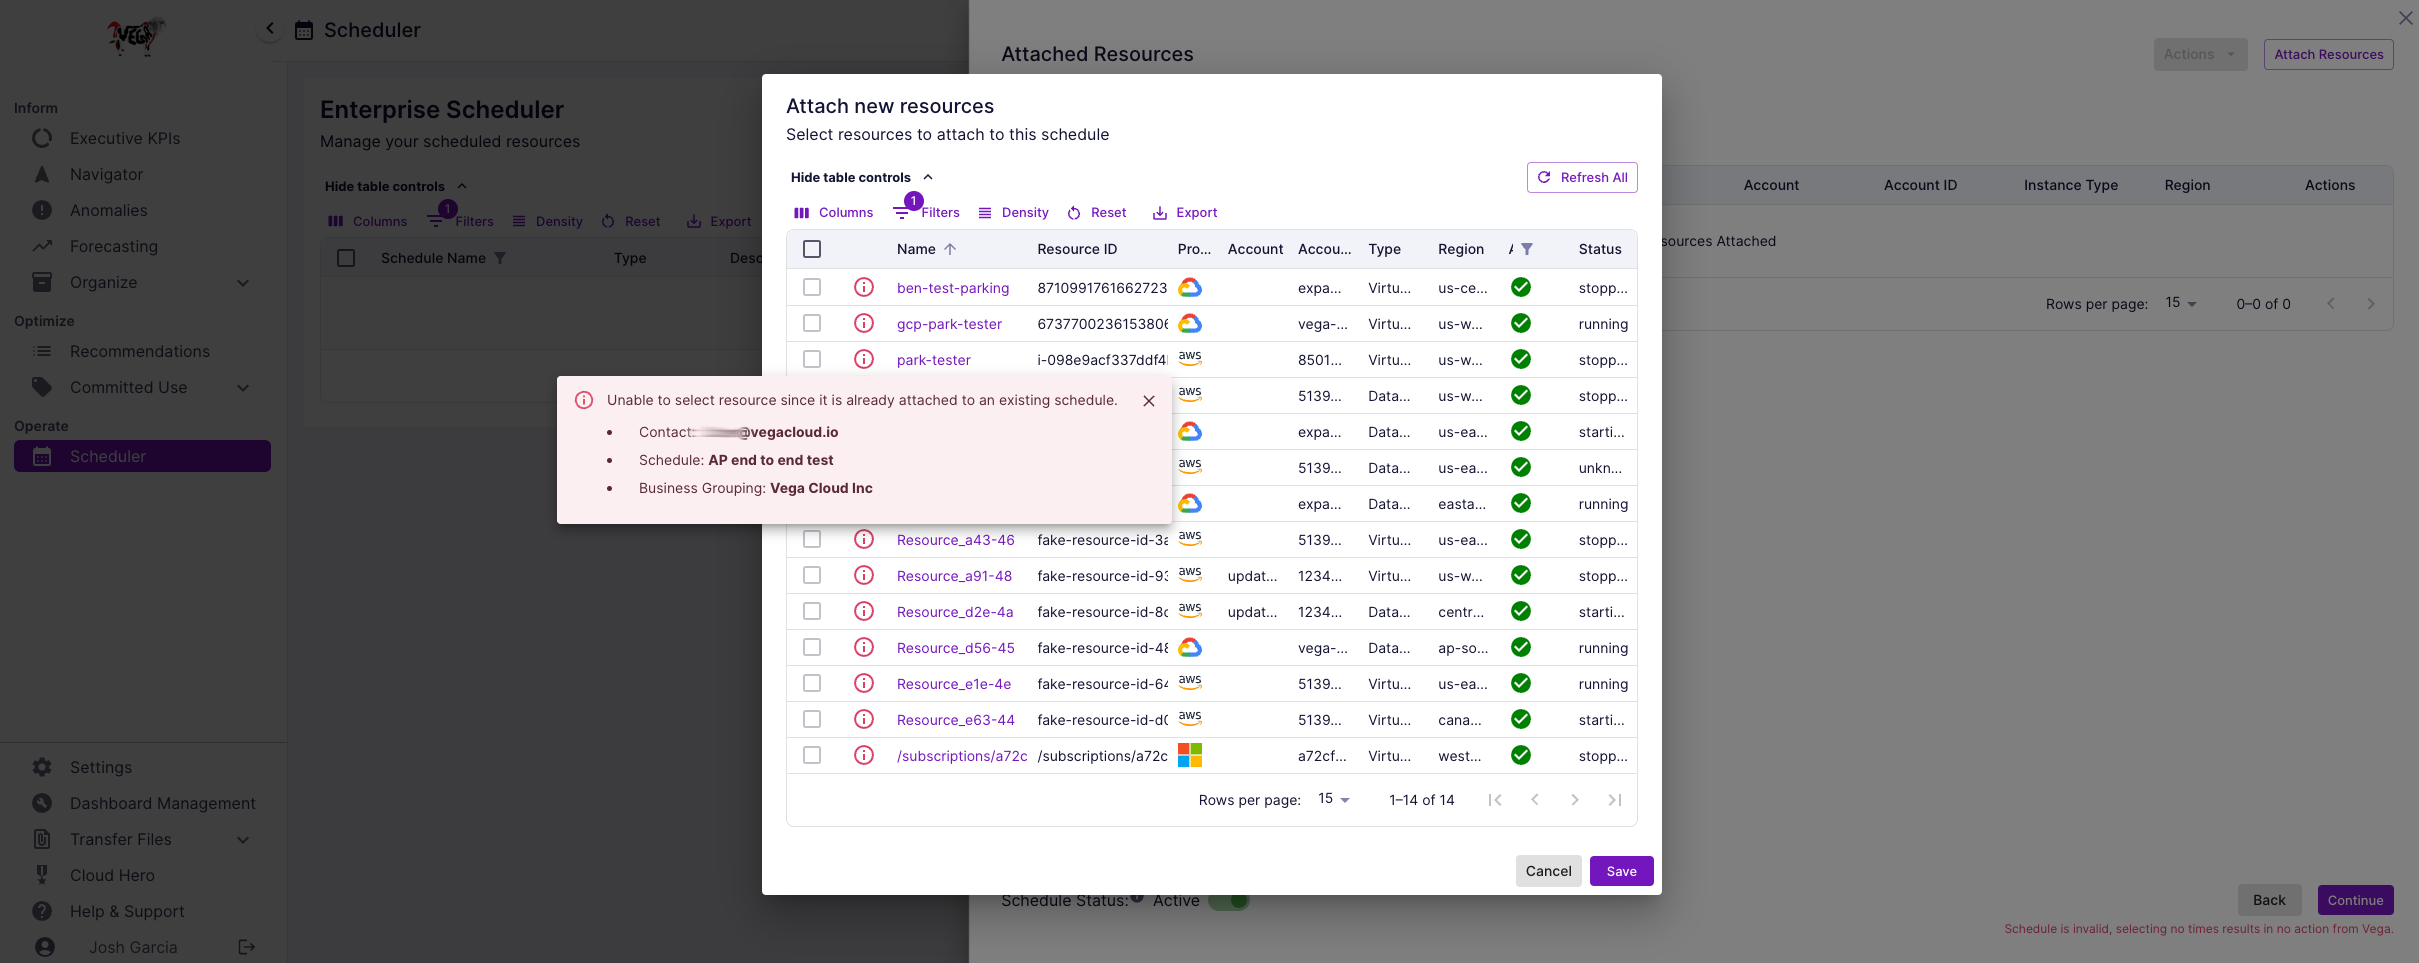Click Schedule Name filter icon in background table
Viewport: 2419px width, 963px height.
pyautogui.click(x=500, y=258)
